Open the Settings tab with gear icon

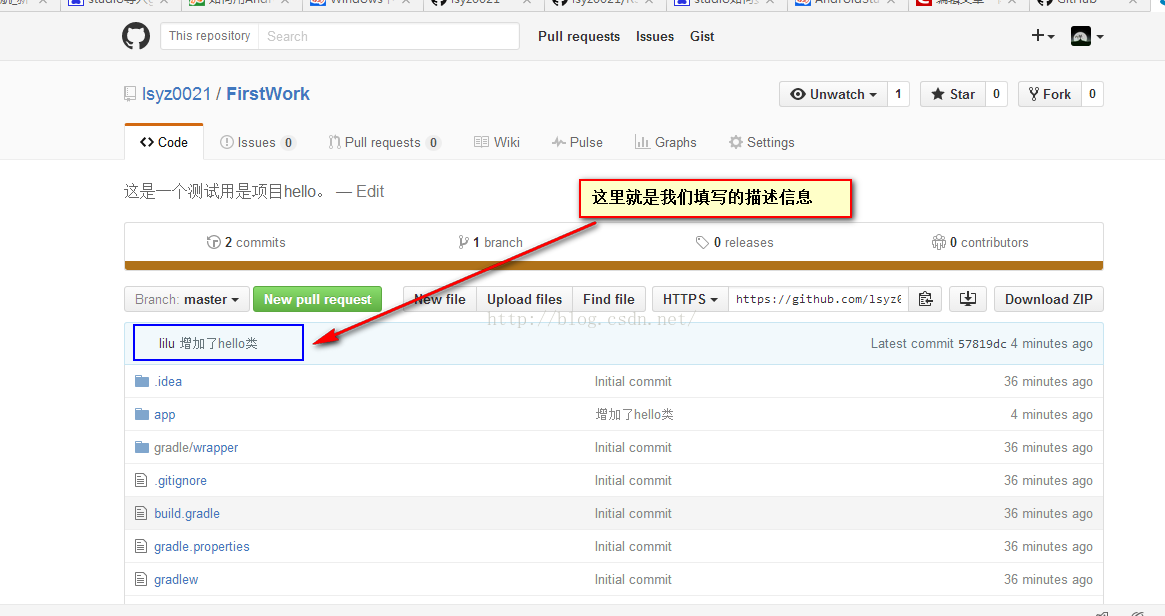pos(762,142)
